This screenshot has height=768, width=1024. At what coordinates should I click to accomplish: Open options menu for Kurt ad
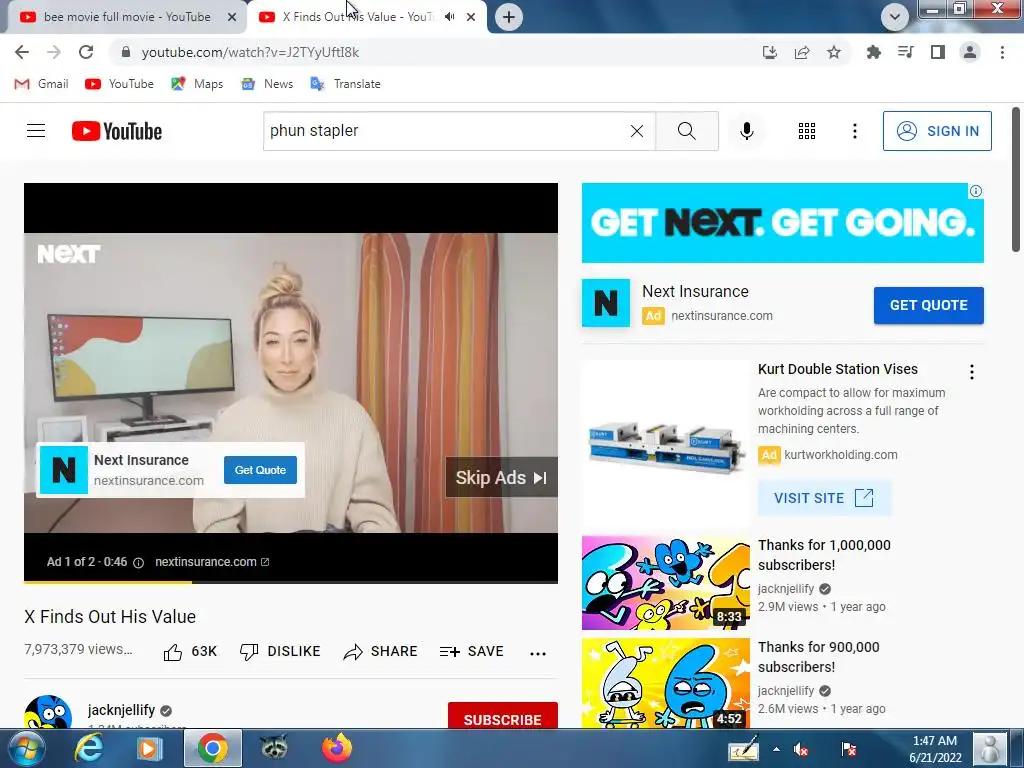[972, 372]
